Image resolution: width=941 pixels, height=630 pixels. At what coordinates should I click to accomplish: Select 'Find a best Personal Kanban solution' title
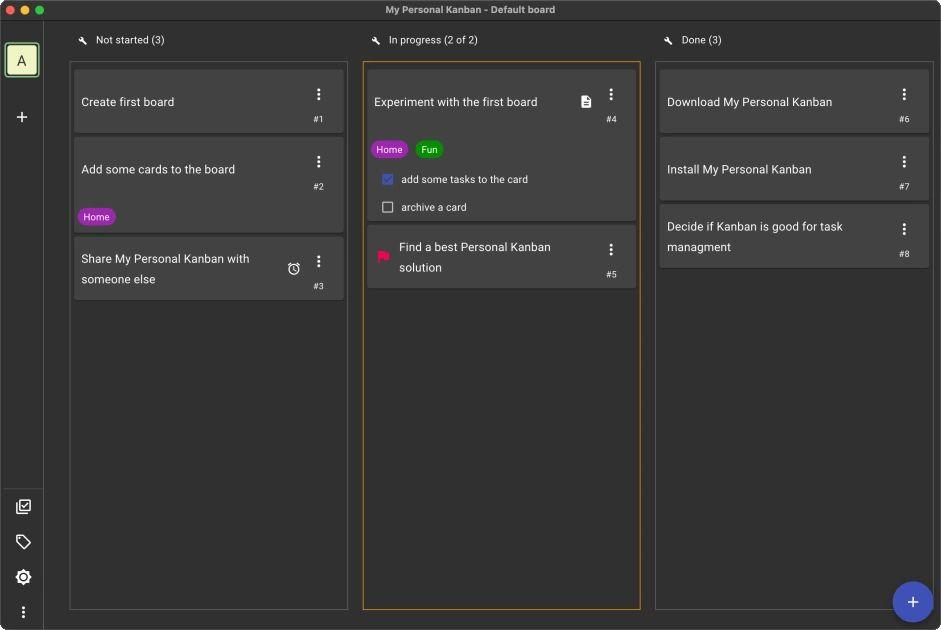coord(475,257)
